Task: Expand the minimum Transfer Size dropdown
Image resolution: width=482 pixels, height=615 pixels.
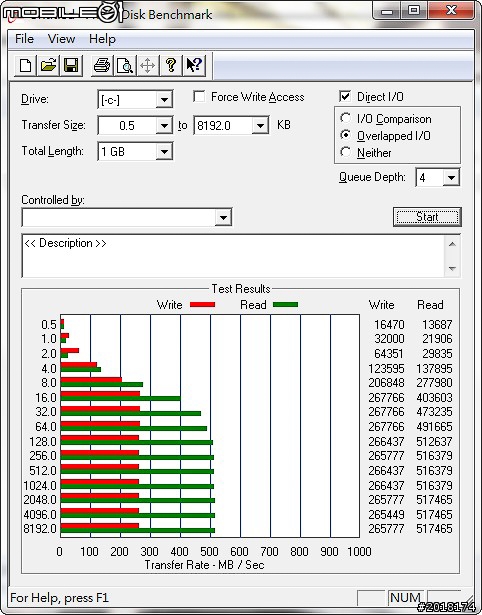Action: pyautogui.click(x=164, y=126)
